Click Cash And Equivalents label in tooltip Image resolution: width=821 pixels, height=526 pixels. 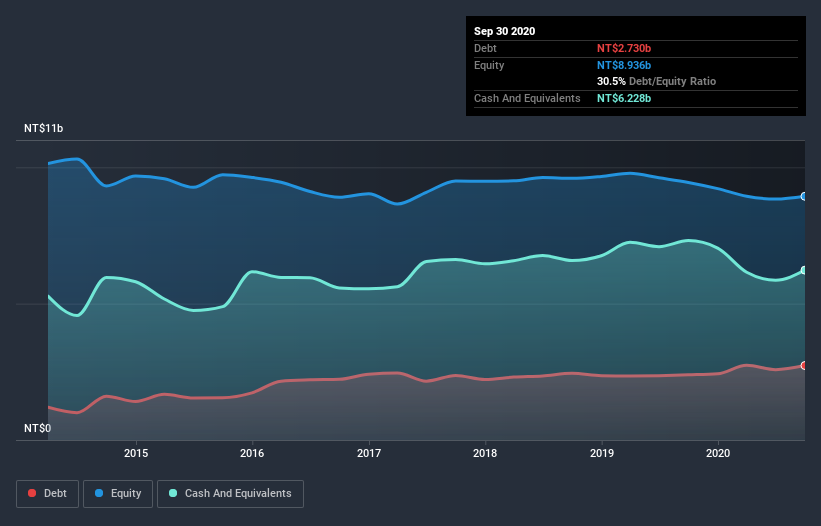tap(527, 98)
